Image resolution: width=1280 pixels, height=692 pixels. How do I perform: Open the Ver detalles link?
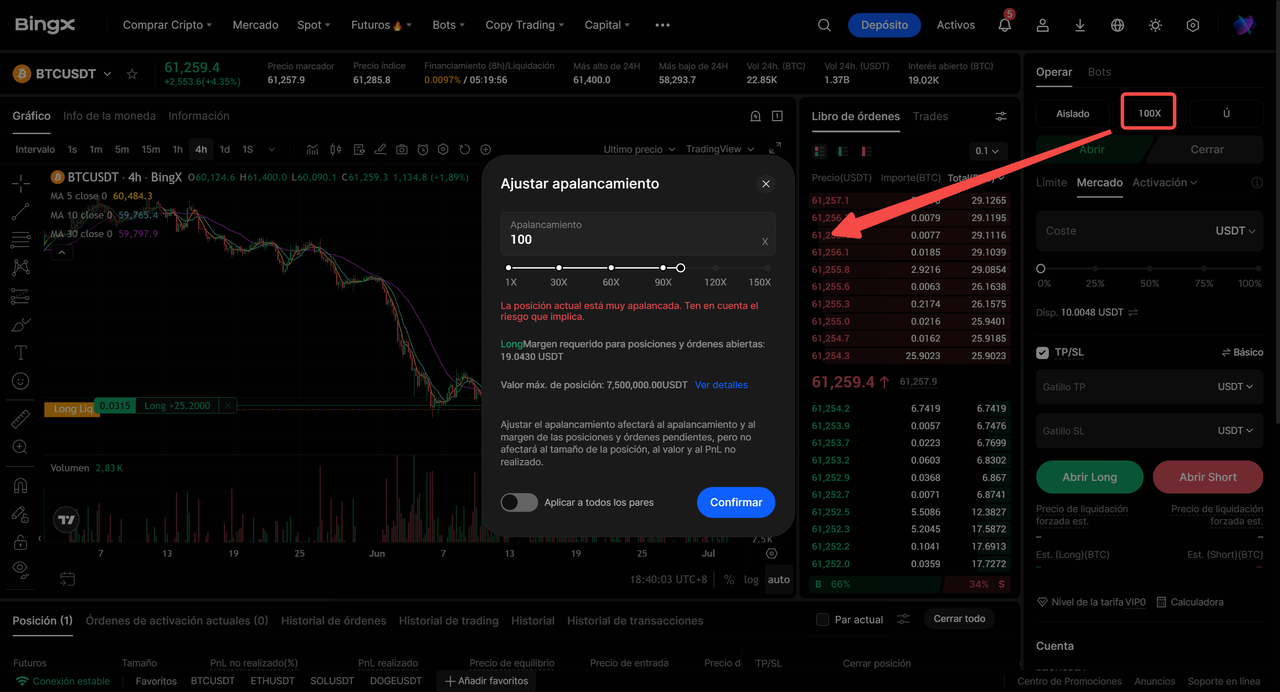click(721, 385)
